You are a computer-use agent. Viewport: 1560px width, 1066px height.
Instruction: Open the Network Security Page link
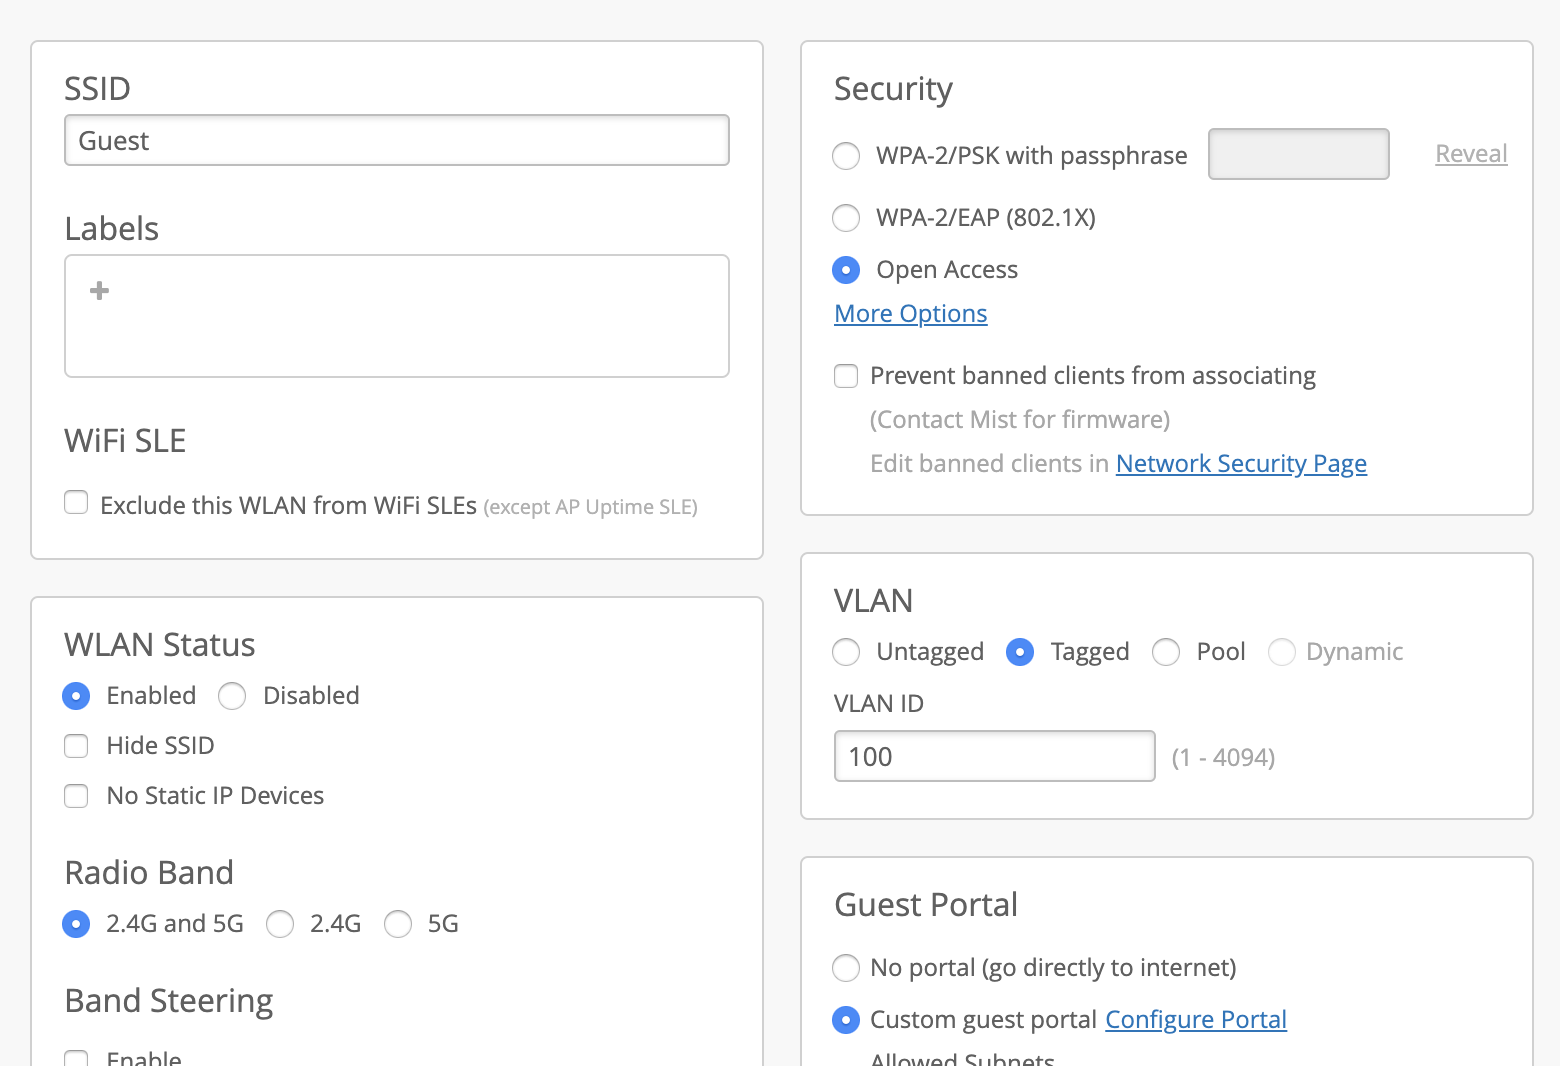[1241, 464]
